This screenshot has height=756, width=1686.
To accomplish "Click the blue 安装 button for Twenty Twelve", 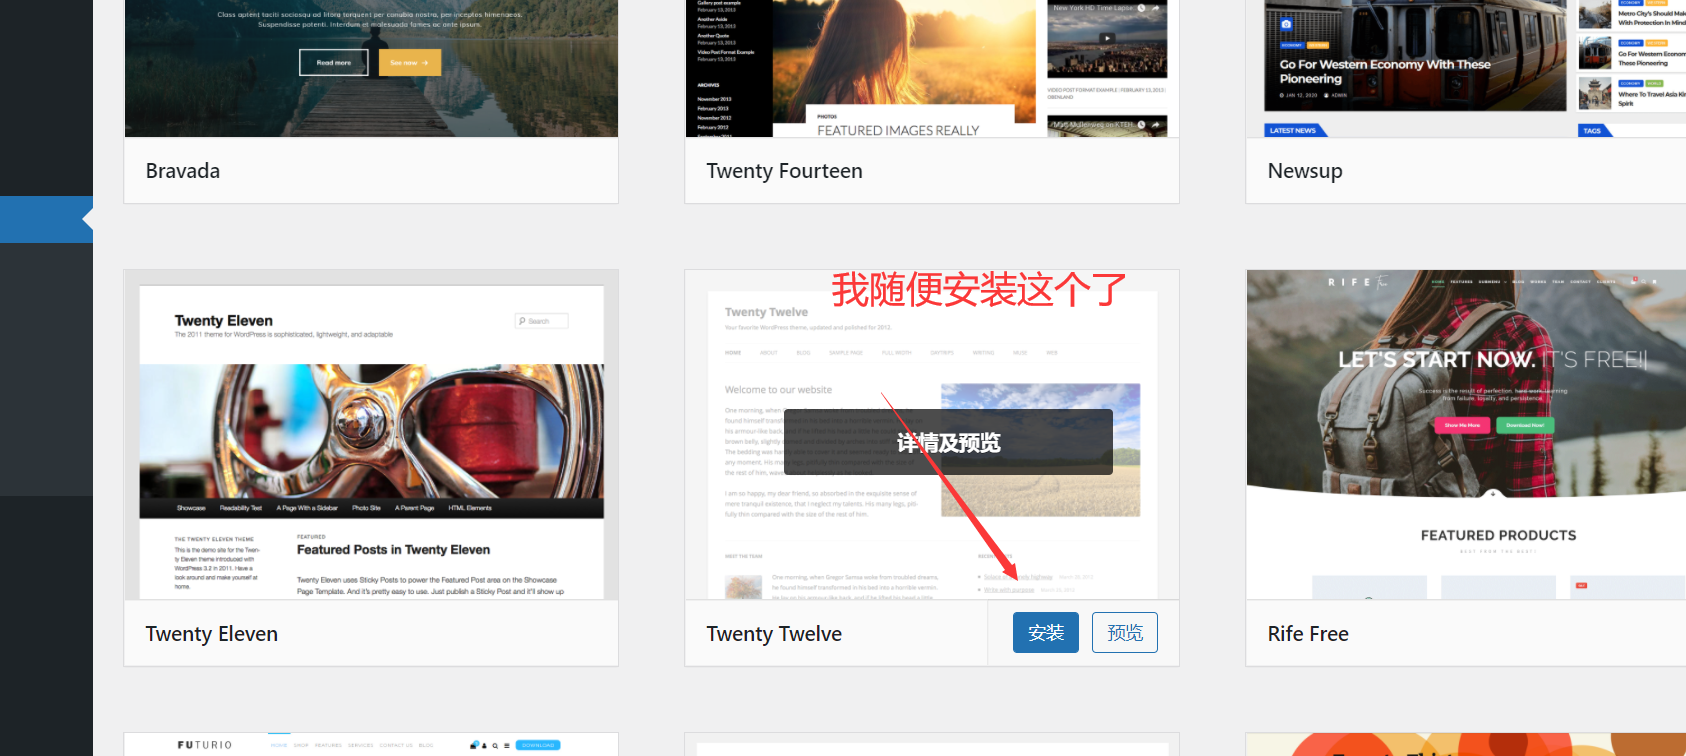I will [x=1045, y=633].
